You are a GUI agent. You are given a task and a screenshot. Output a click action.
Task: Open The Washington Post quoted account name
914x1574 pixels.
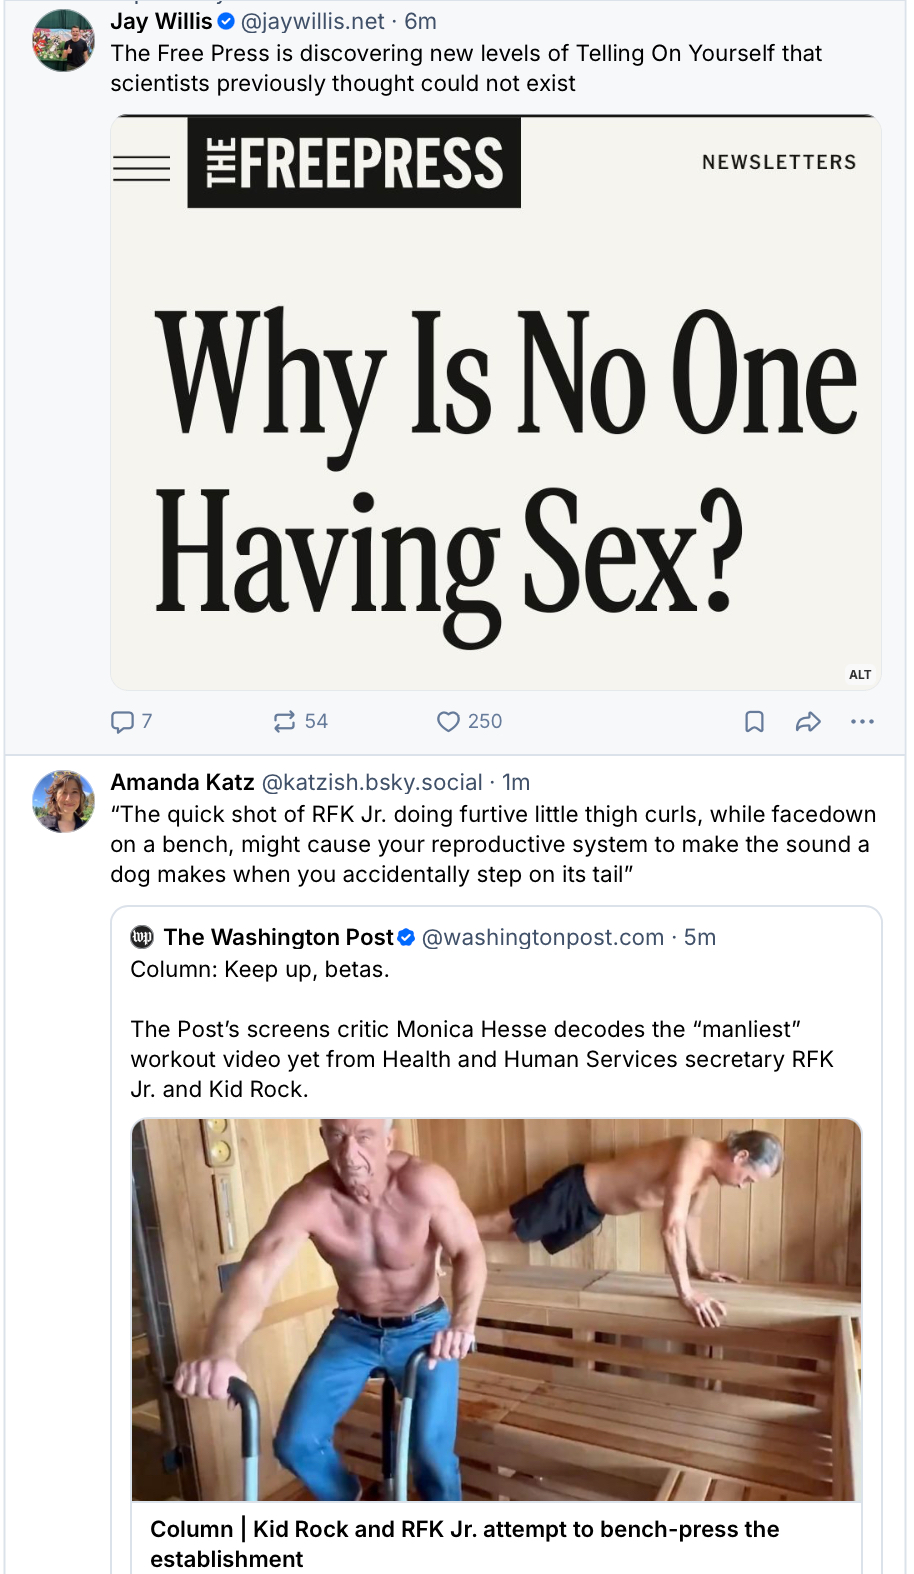(279, 937)
